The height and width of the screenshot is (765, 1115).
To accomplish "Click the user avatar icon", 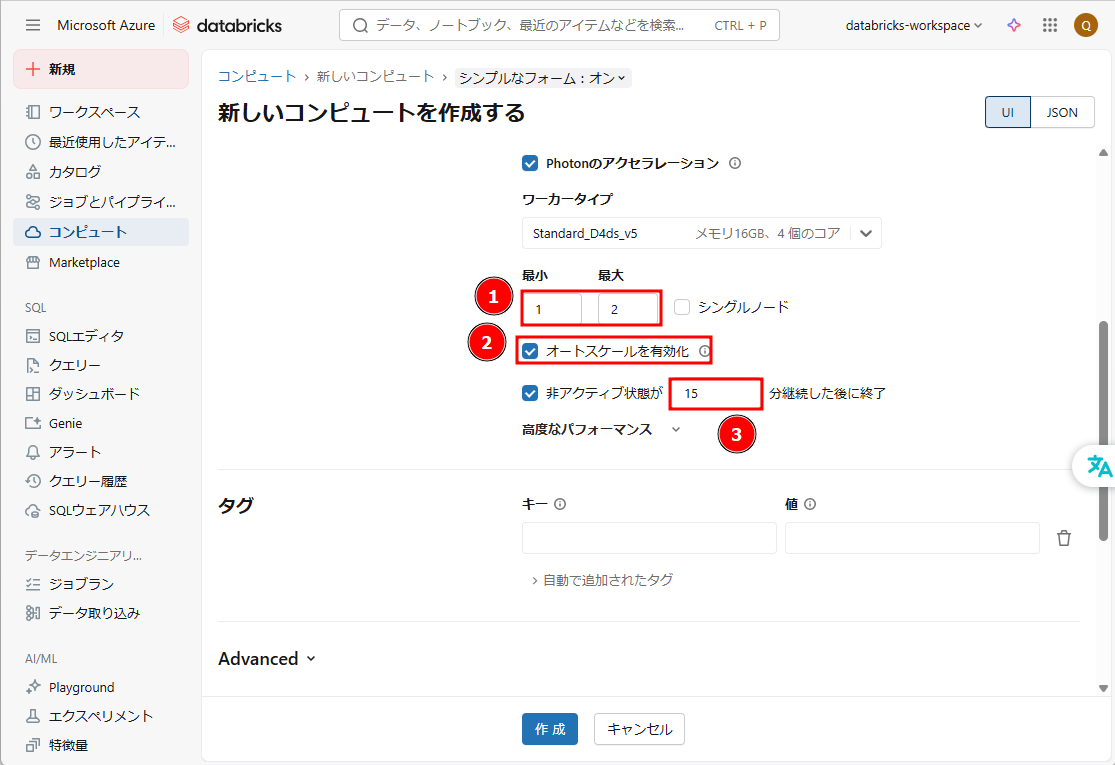I will pyautogui.click(x=1086, y=25).
